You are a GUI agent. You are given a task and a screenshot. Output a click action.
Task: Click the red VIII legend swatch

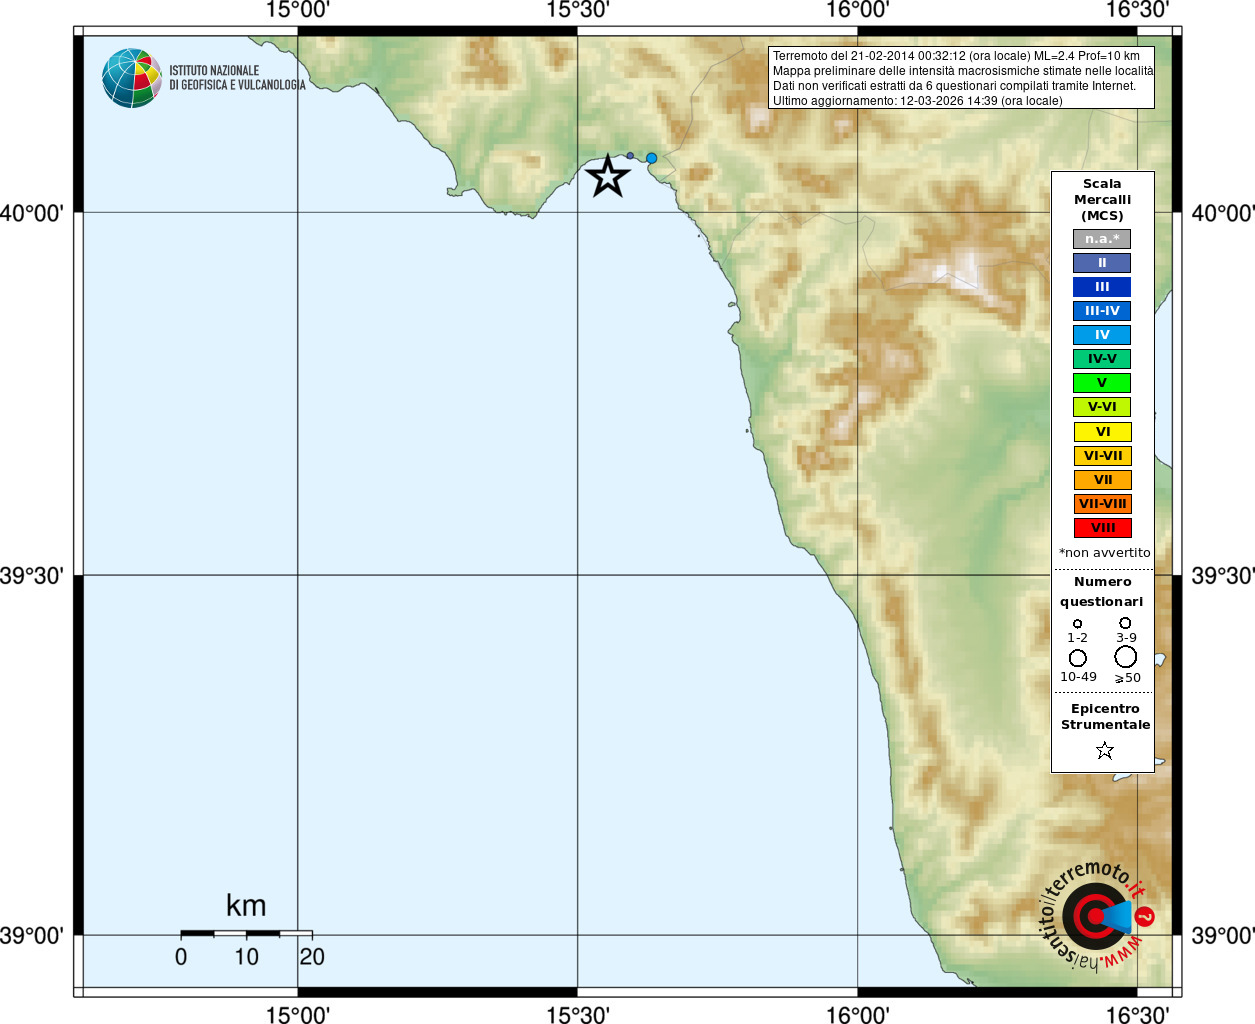pyautogui.click(x=1103, y=528)
